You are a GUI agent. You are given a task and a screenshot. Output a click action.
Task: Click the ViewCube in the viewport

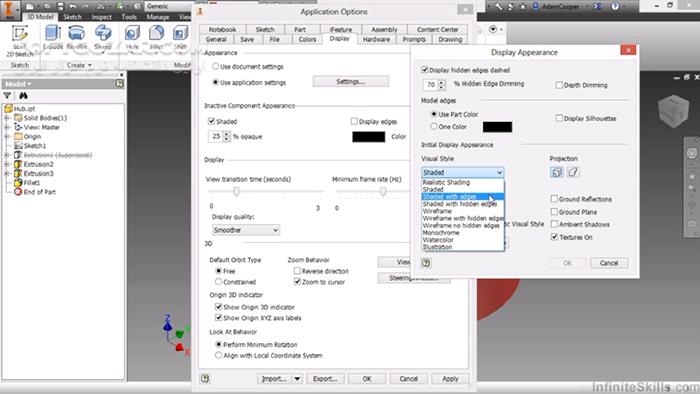click(x=673, y=110)
